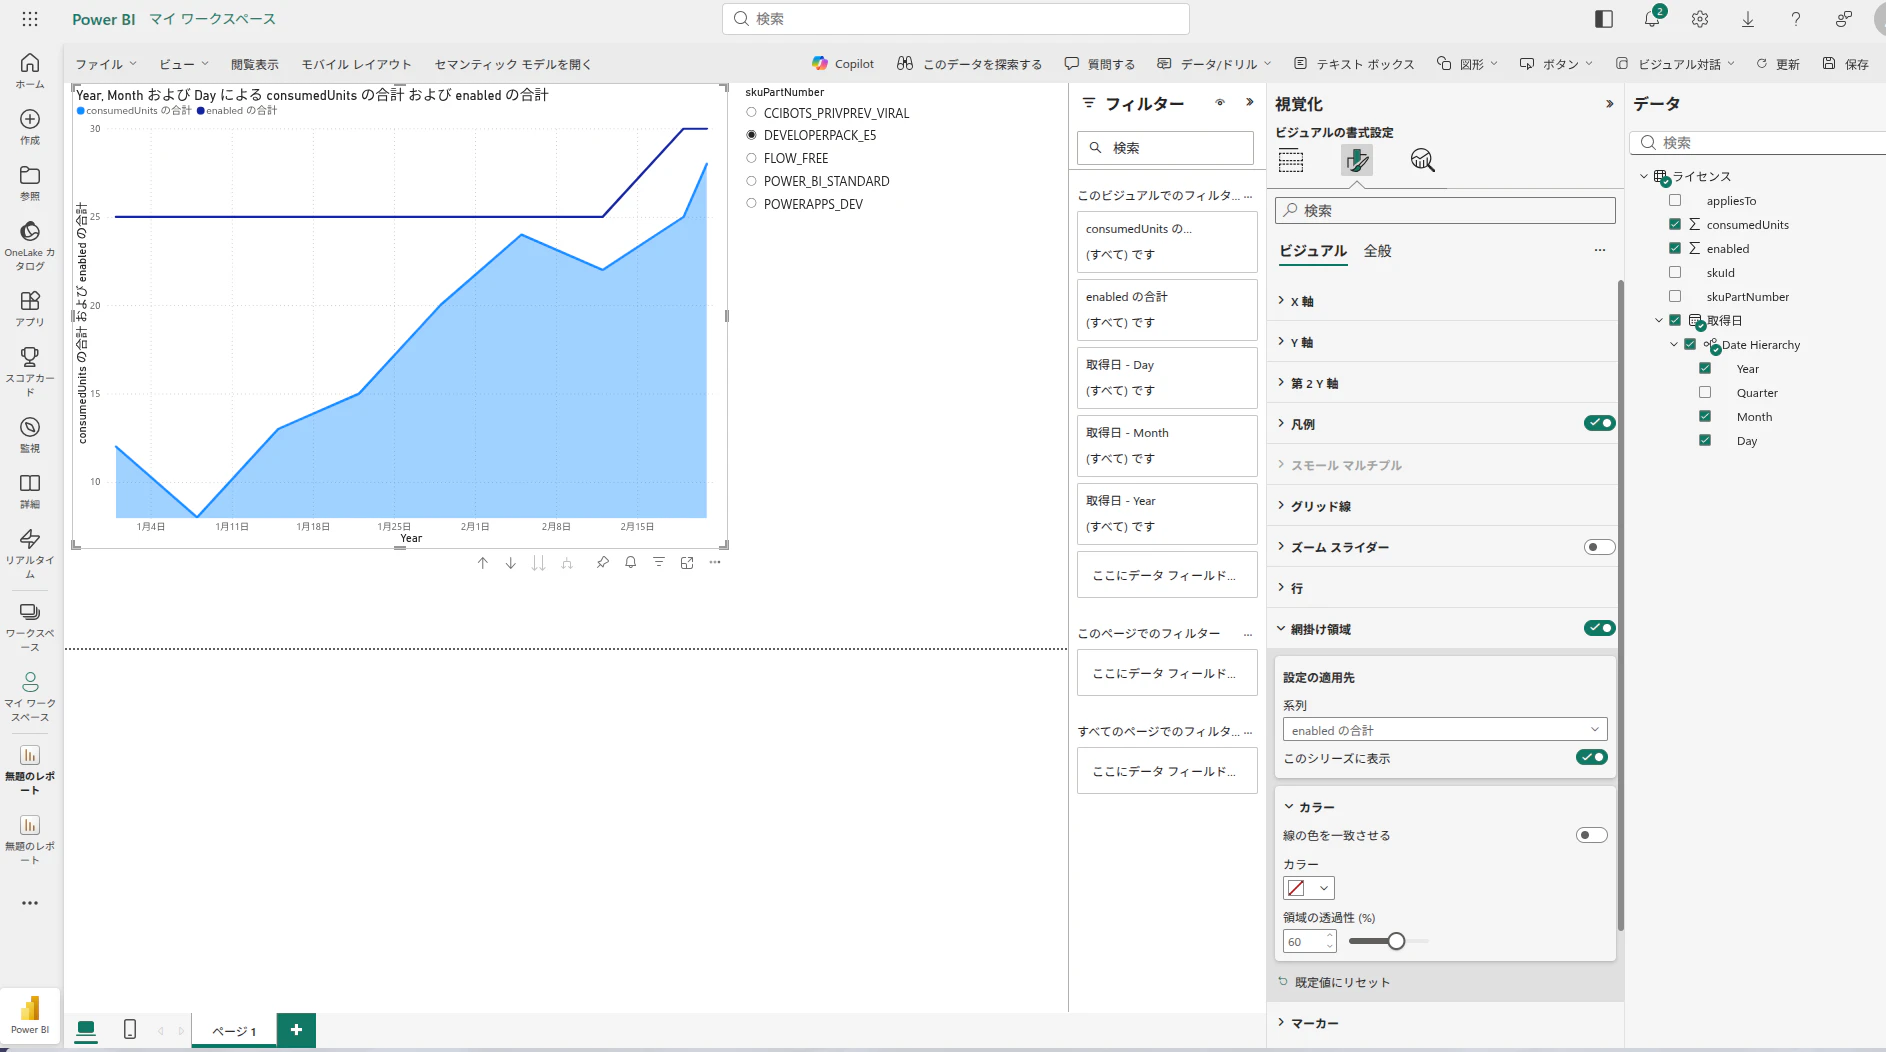Show more sidebar items with ellipsis
1886x1052 pixels.
(30, 903)
